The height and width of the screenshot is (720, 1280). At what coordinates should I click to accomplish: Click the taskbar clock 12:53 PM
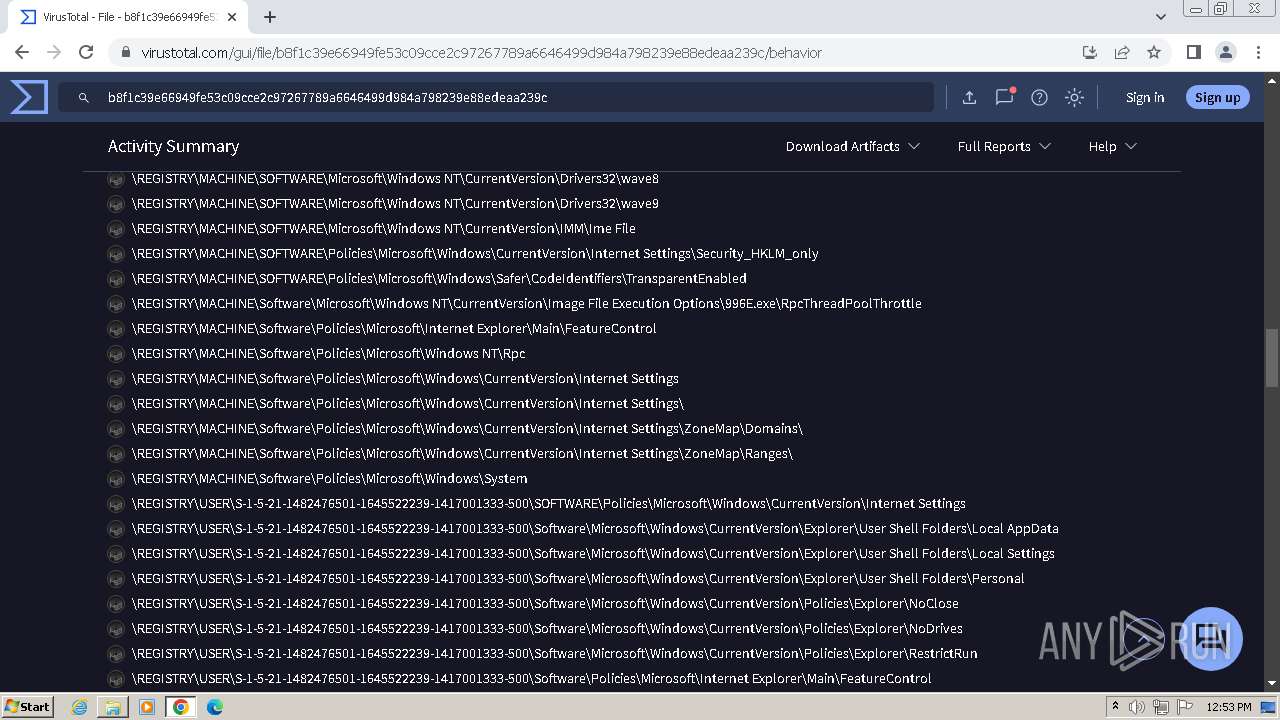point(1228,707)
